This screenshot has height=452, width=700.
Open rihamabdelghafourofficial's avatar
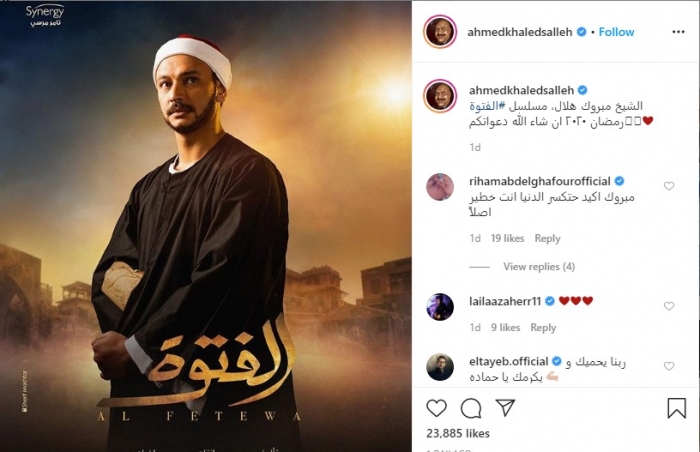pos(440,187)
